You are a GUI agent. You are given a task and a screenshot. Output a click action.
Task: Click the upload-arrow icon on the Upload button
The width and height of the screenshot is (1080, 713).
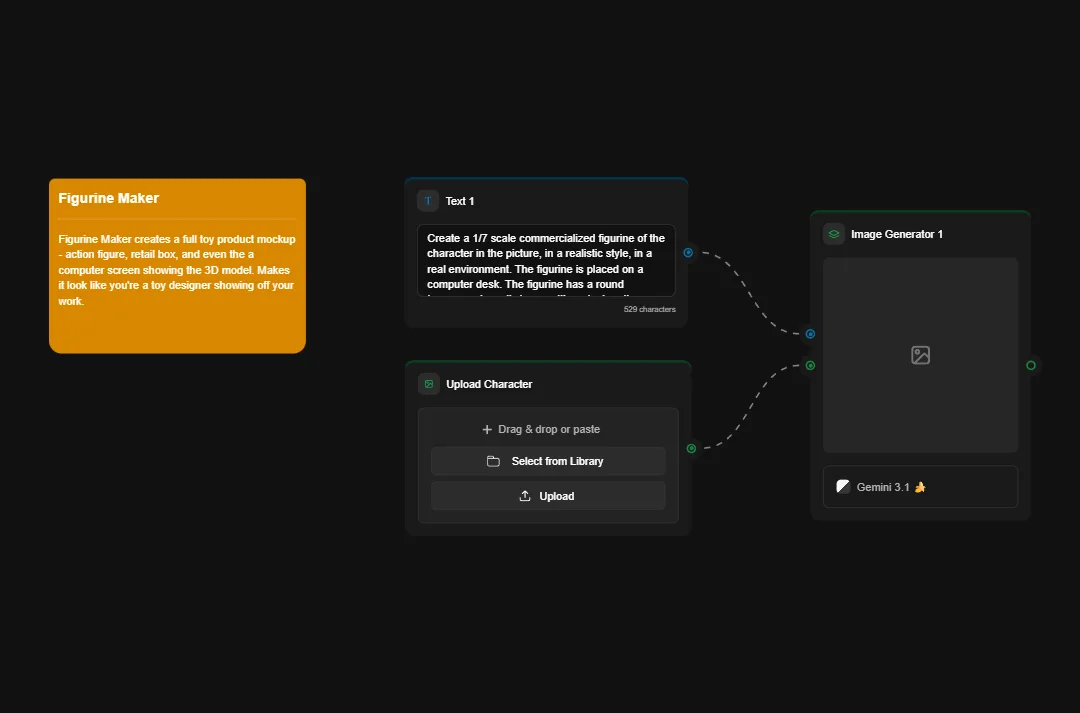[524, 495]
